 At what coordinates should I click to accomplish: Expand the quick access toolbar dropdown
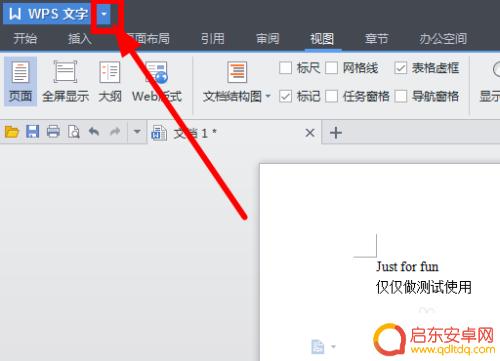[x=137, y=132]
